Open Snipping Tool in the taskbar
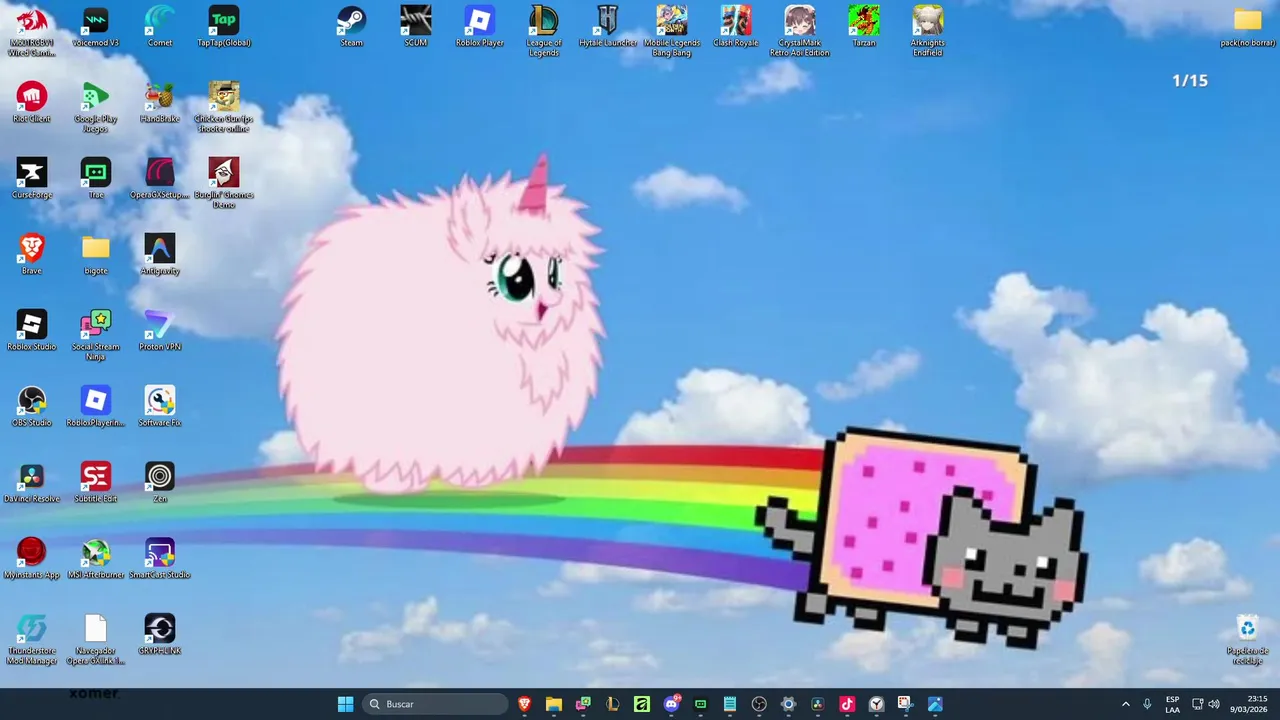This screenshot has width=1280, height=720. coord(906,704)
